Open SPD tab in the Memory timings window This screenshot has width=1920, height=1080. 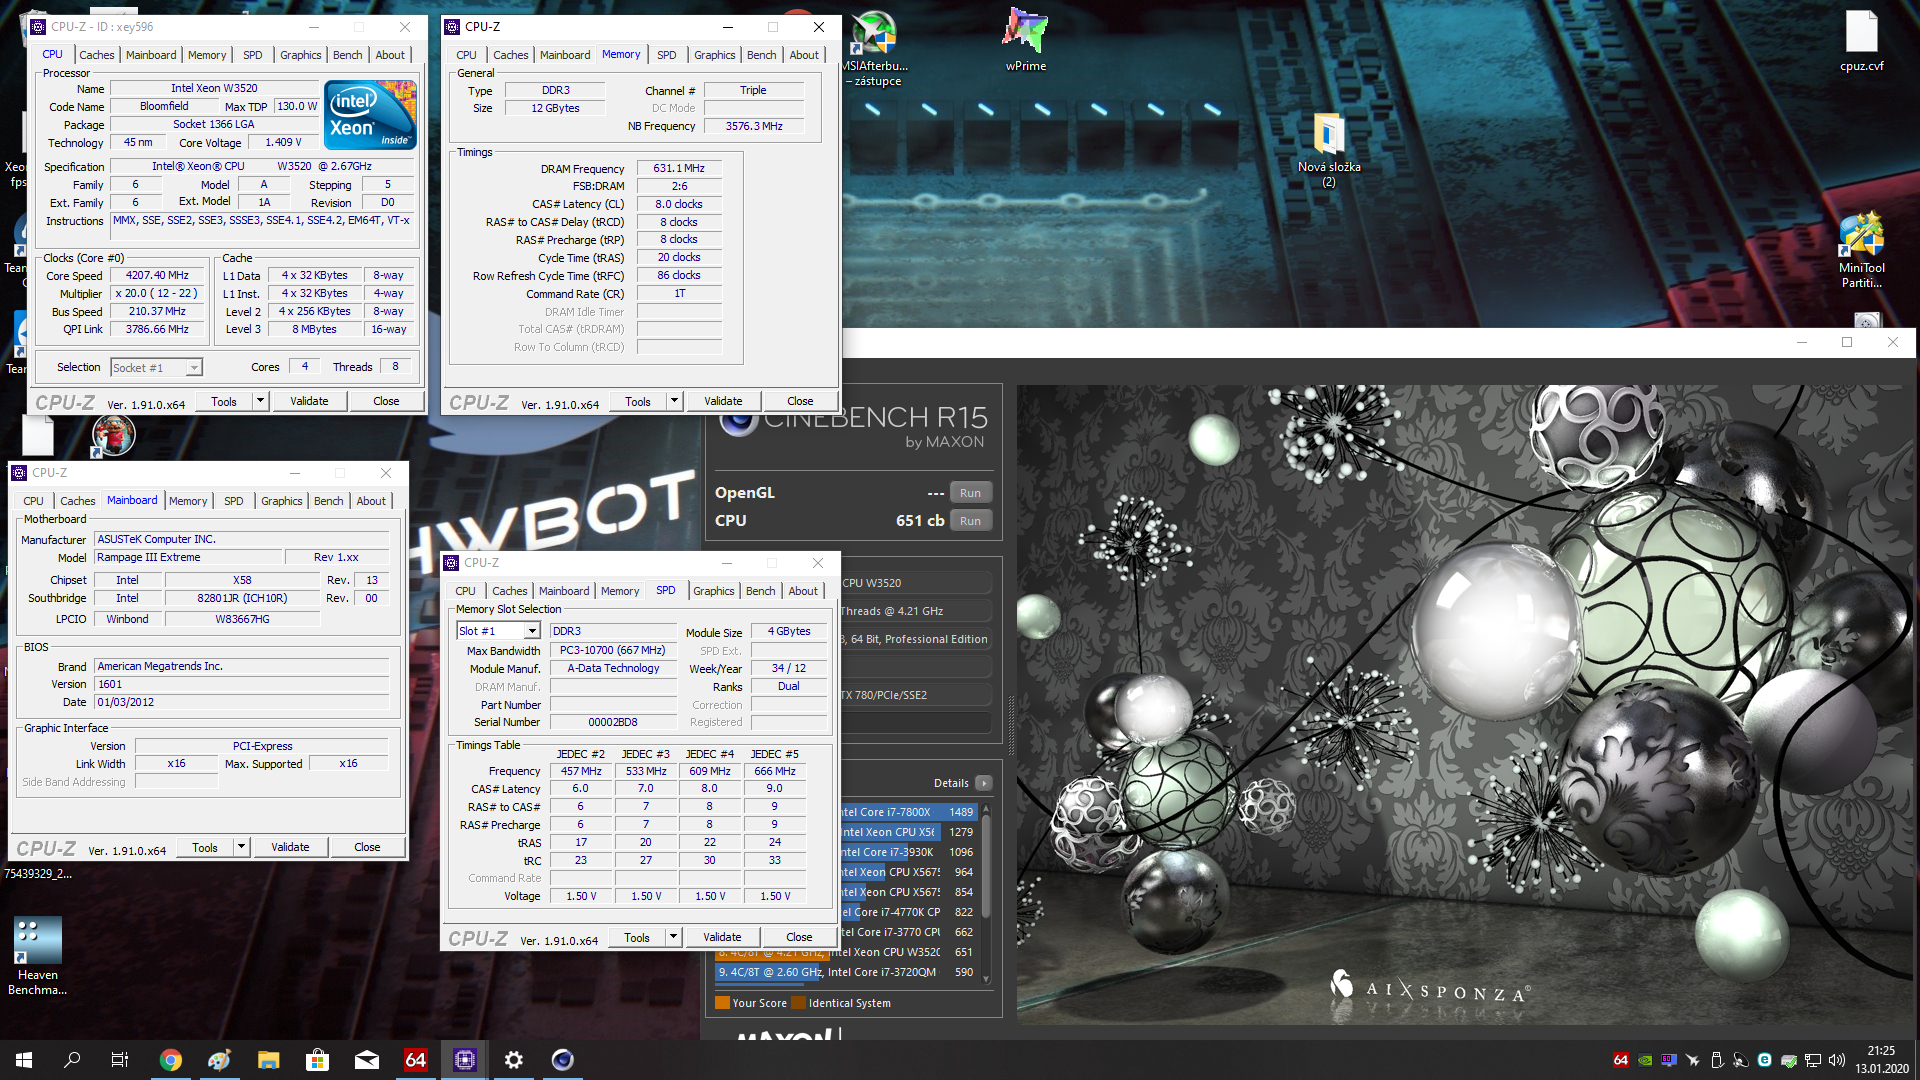(x=667, y=55)
